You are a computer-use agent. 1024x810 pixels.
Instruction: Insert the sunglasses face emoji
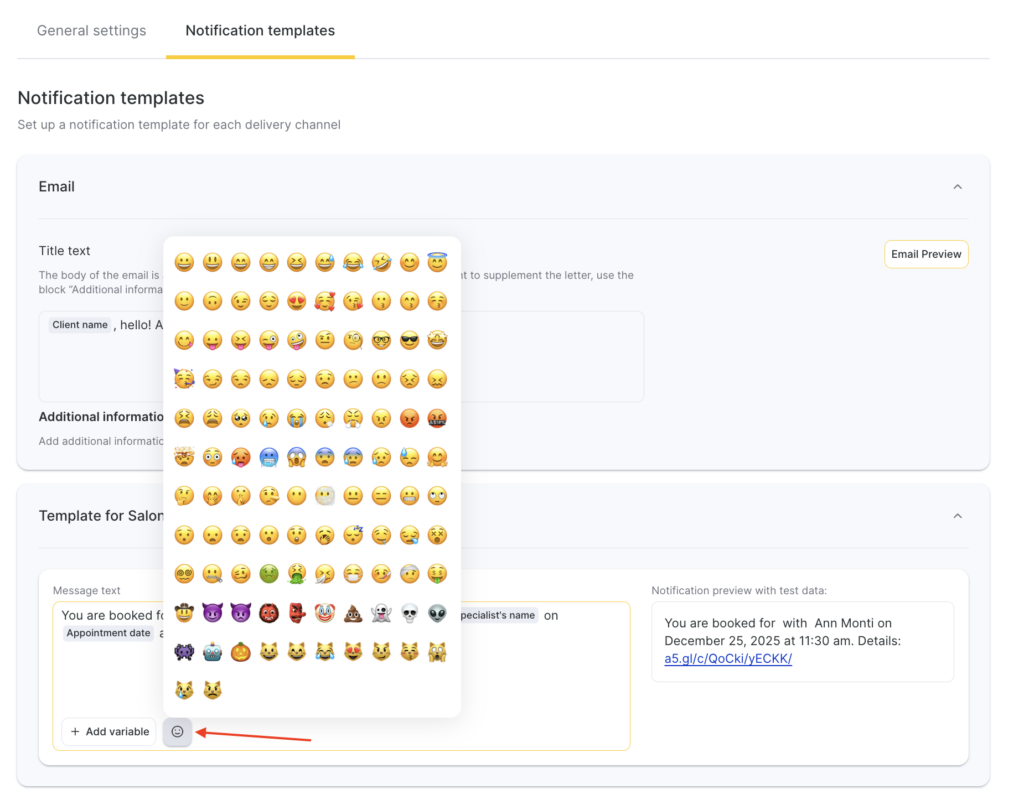click(409, 340)
